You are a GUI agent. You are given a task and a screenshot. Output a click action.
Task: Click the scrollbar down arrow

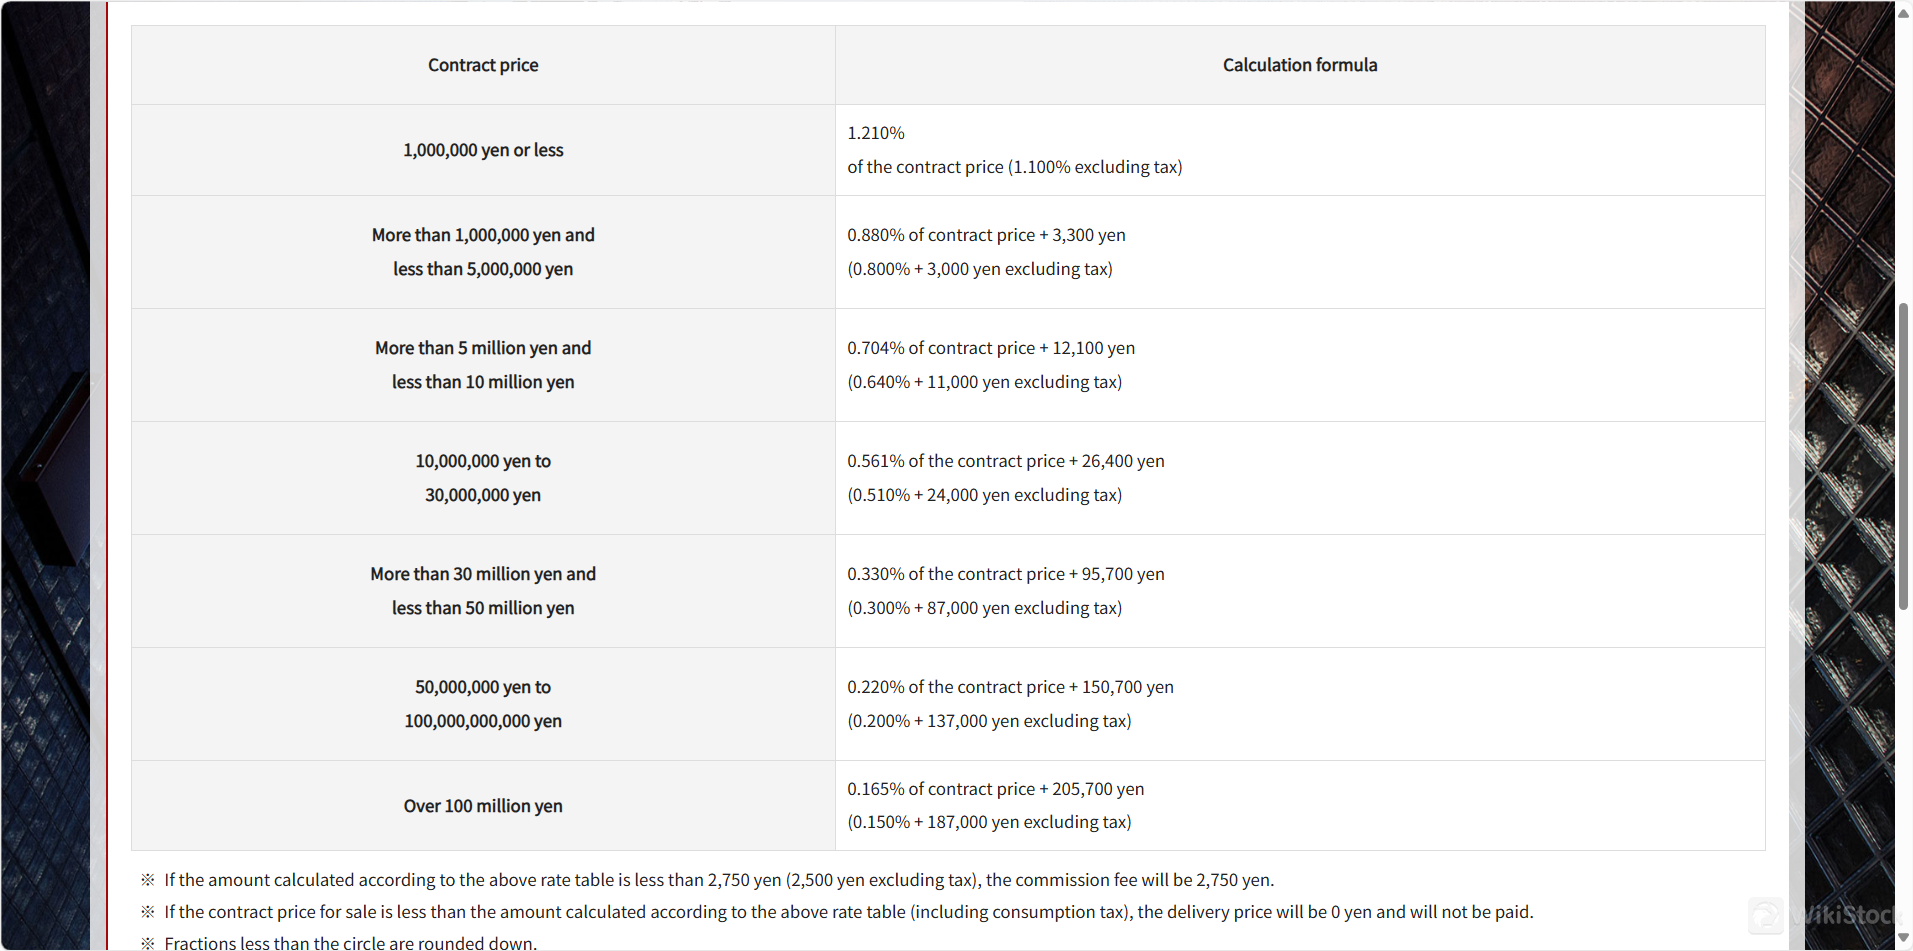(x=1902, y=938)
